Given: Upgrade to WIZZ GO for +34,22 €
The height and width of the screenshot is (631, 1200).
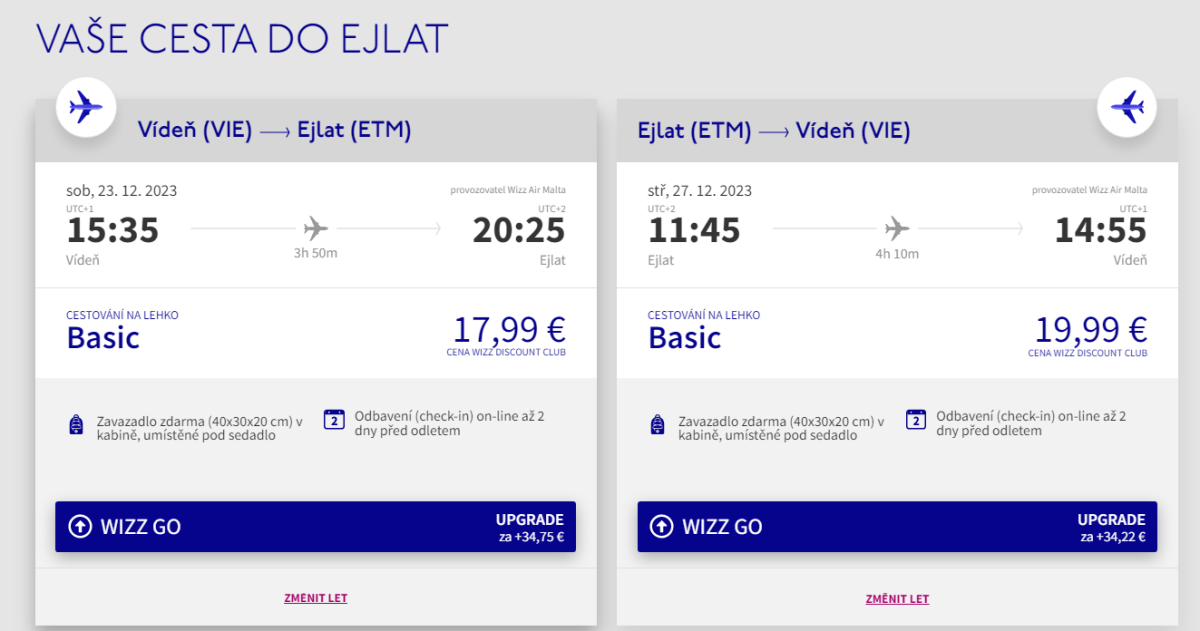Looking at the screenshot, I should click(897, 527).
